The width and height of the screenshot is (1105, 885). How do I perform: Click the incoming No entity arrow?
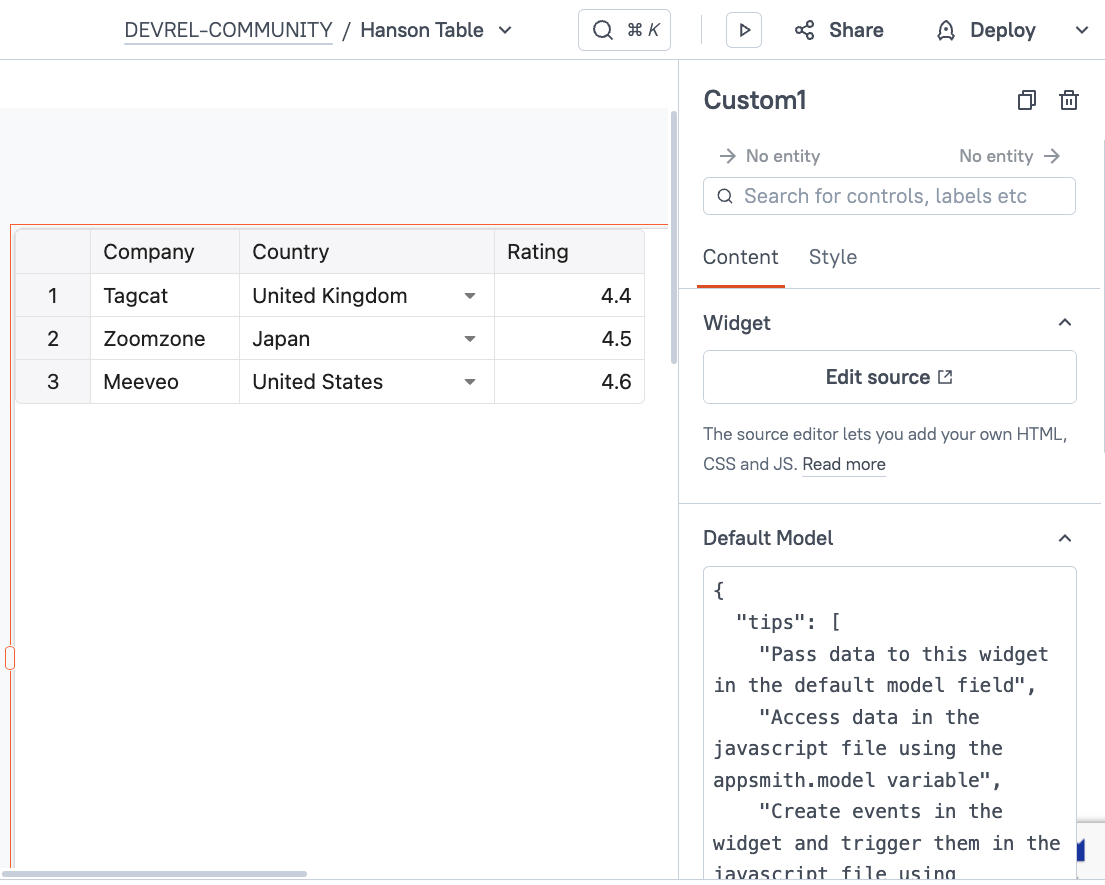(728, 156)
